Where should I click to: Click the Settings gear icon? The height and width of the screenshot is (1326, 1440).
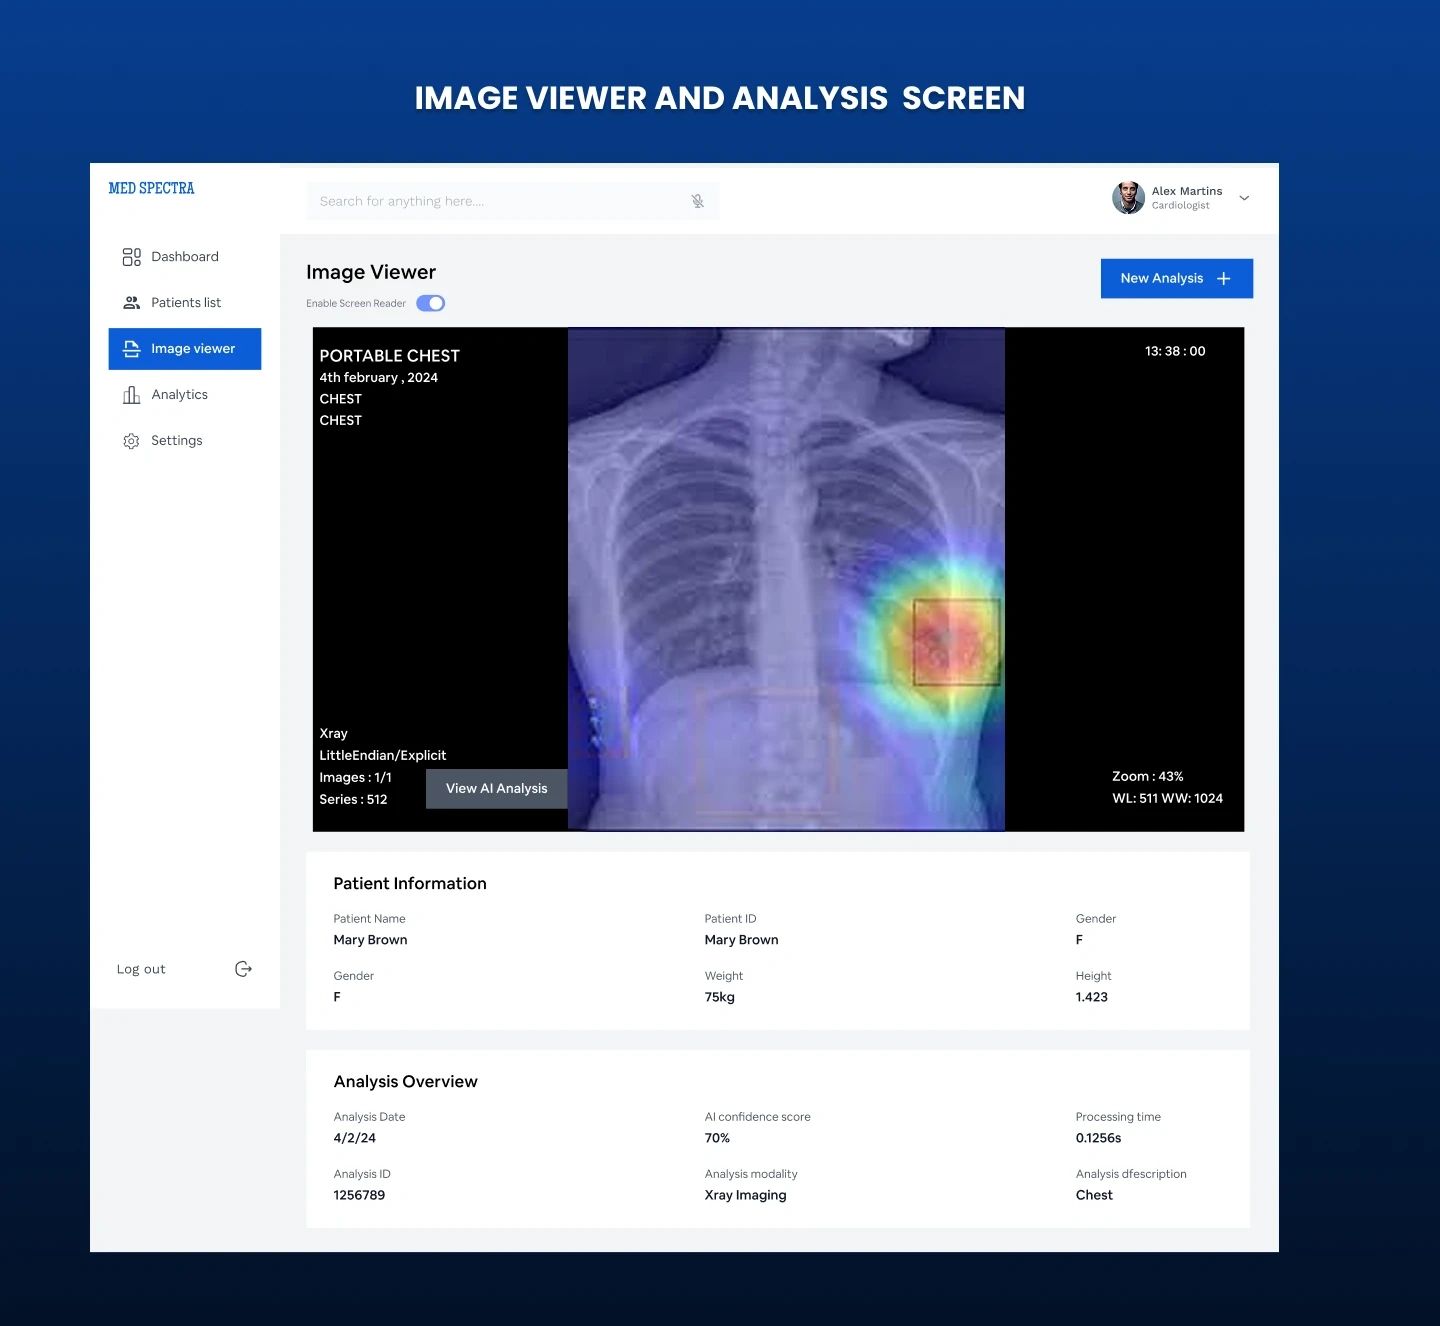tap(131, 441)
